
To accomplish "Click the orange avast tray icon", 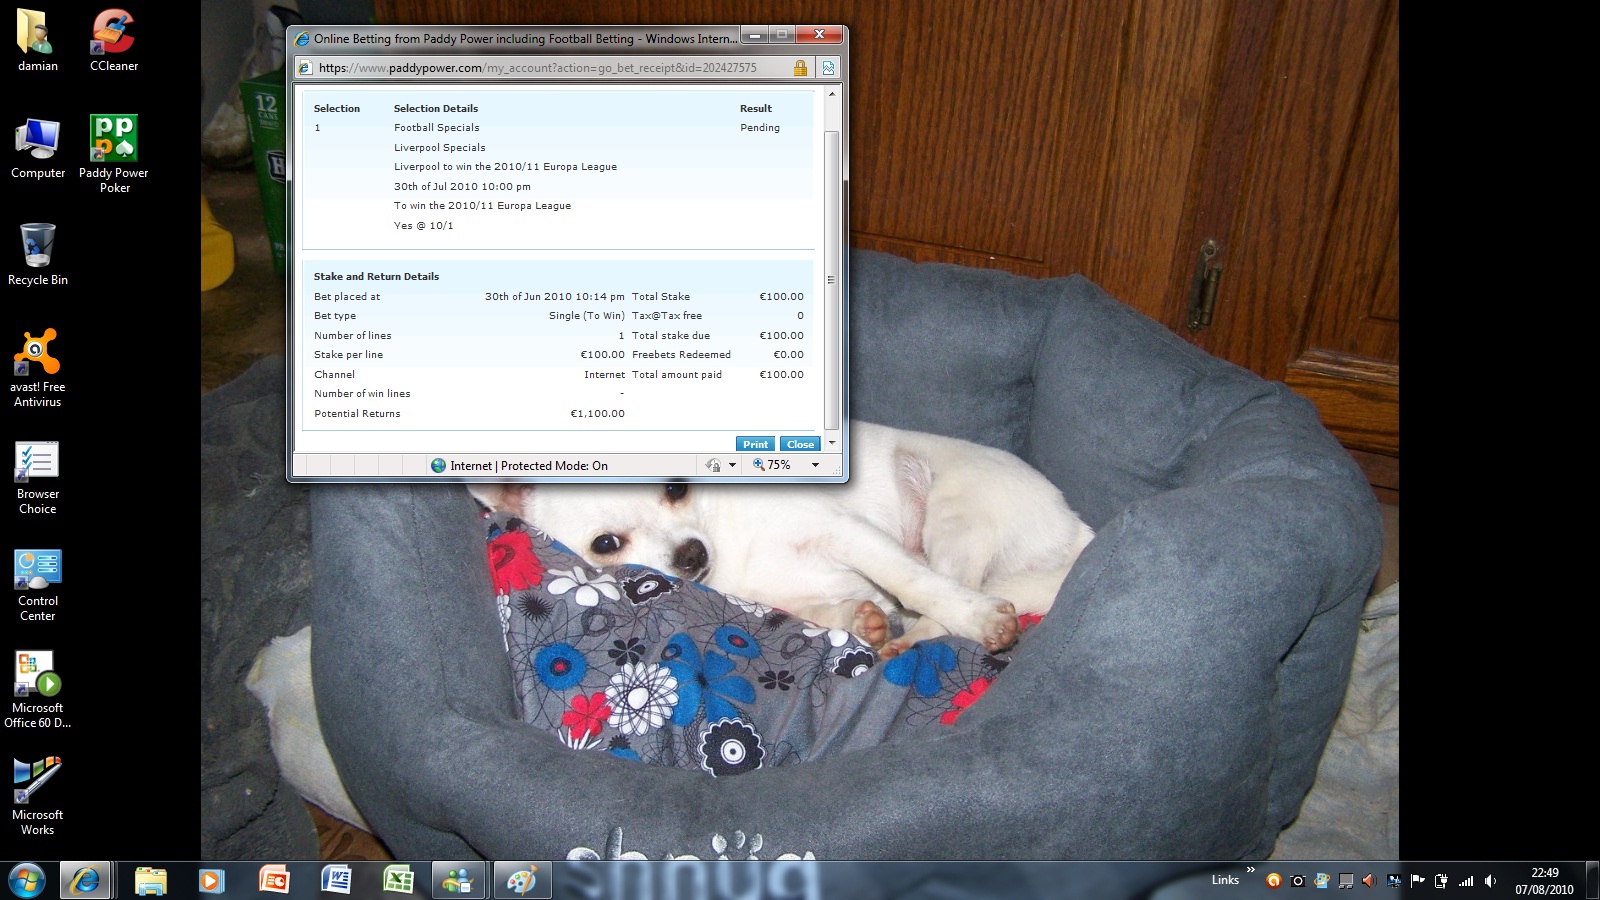I will pos(1273,880).
